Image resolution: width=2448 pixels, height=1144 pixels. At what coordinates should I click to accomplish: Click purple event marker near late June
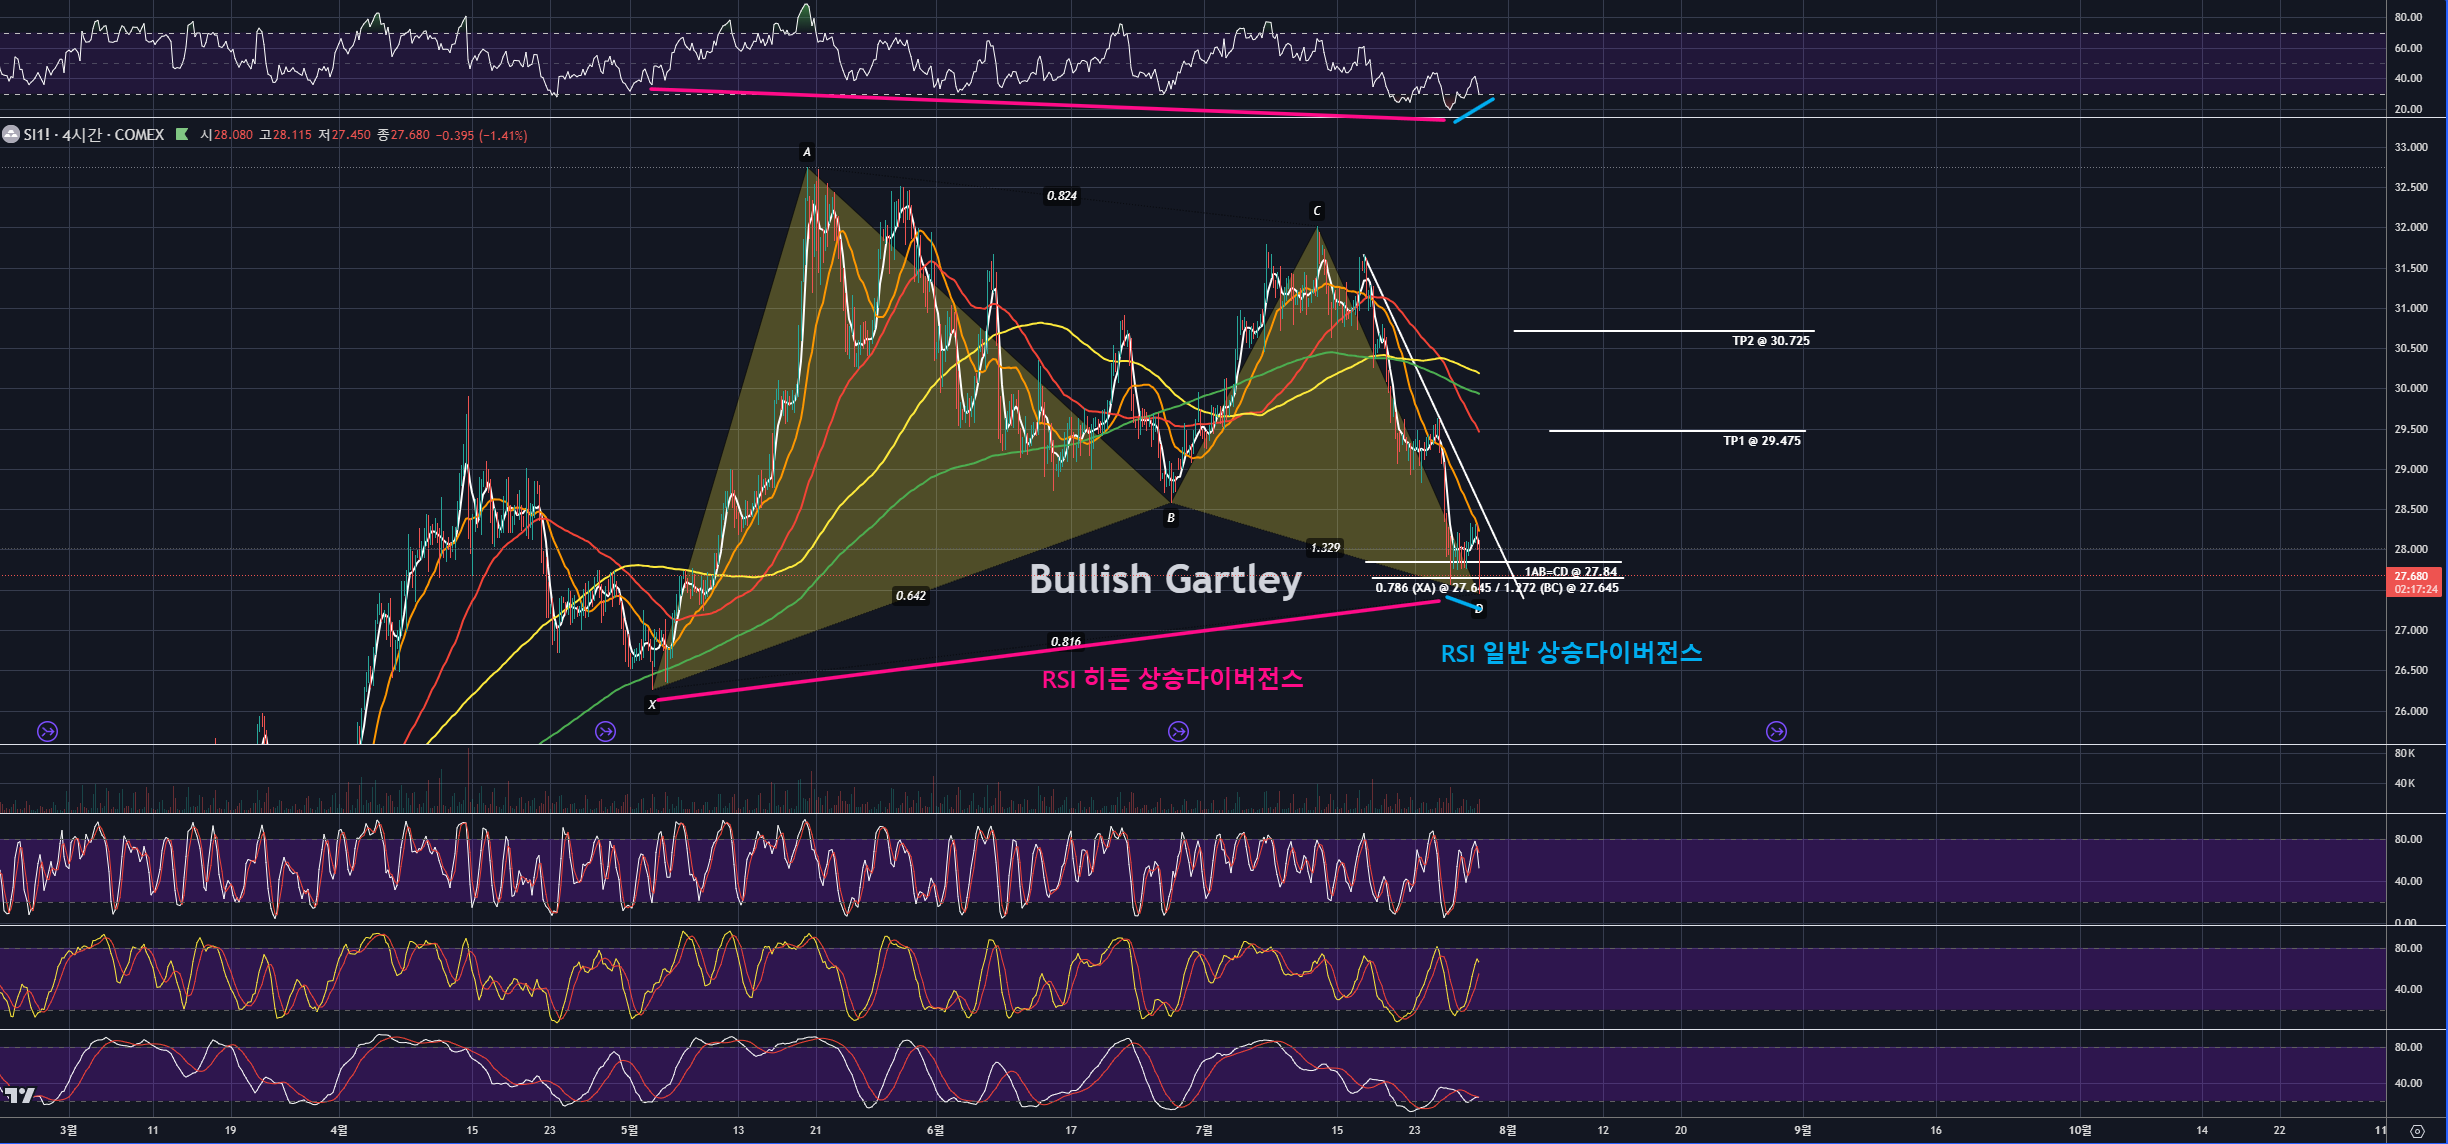1178,731
